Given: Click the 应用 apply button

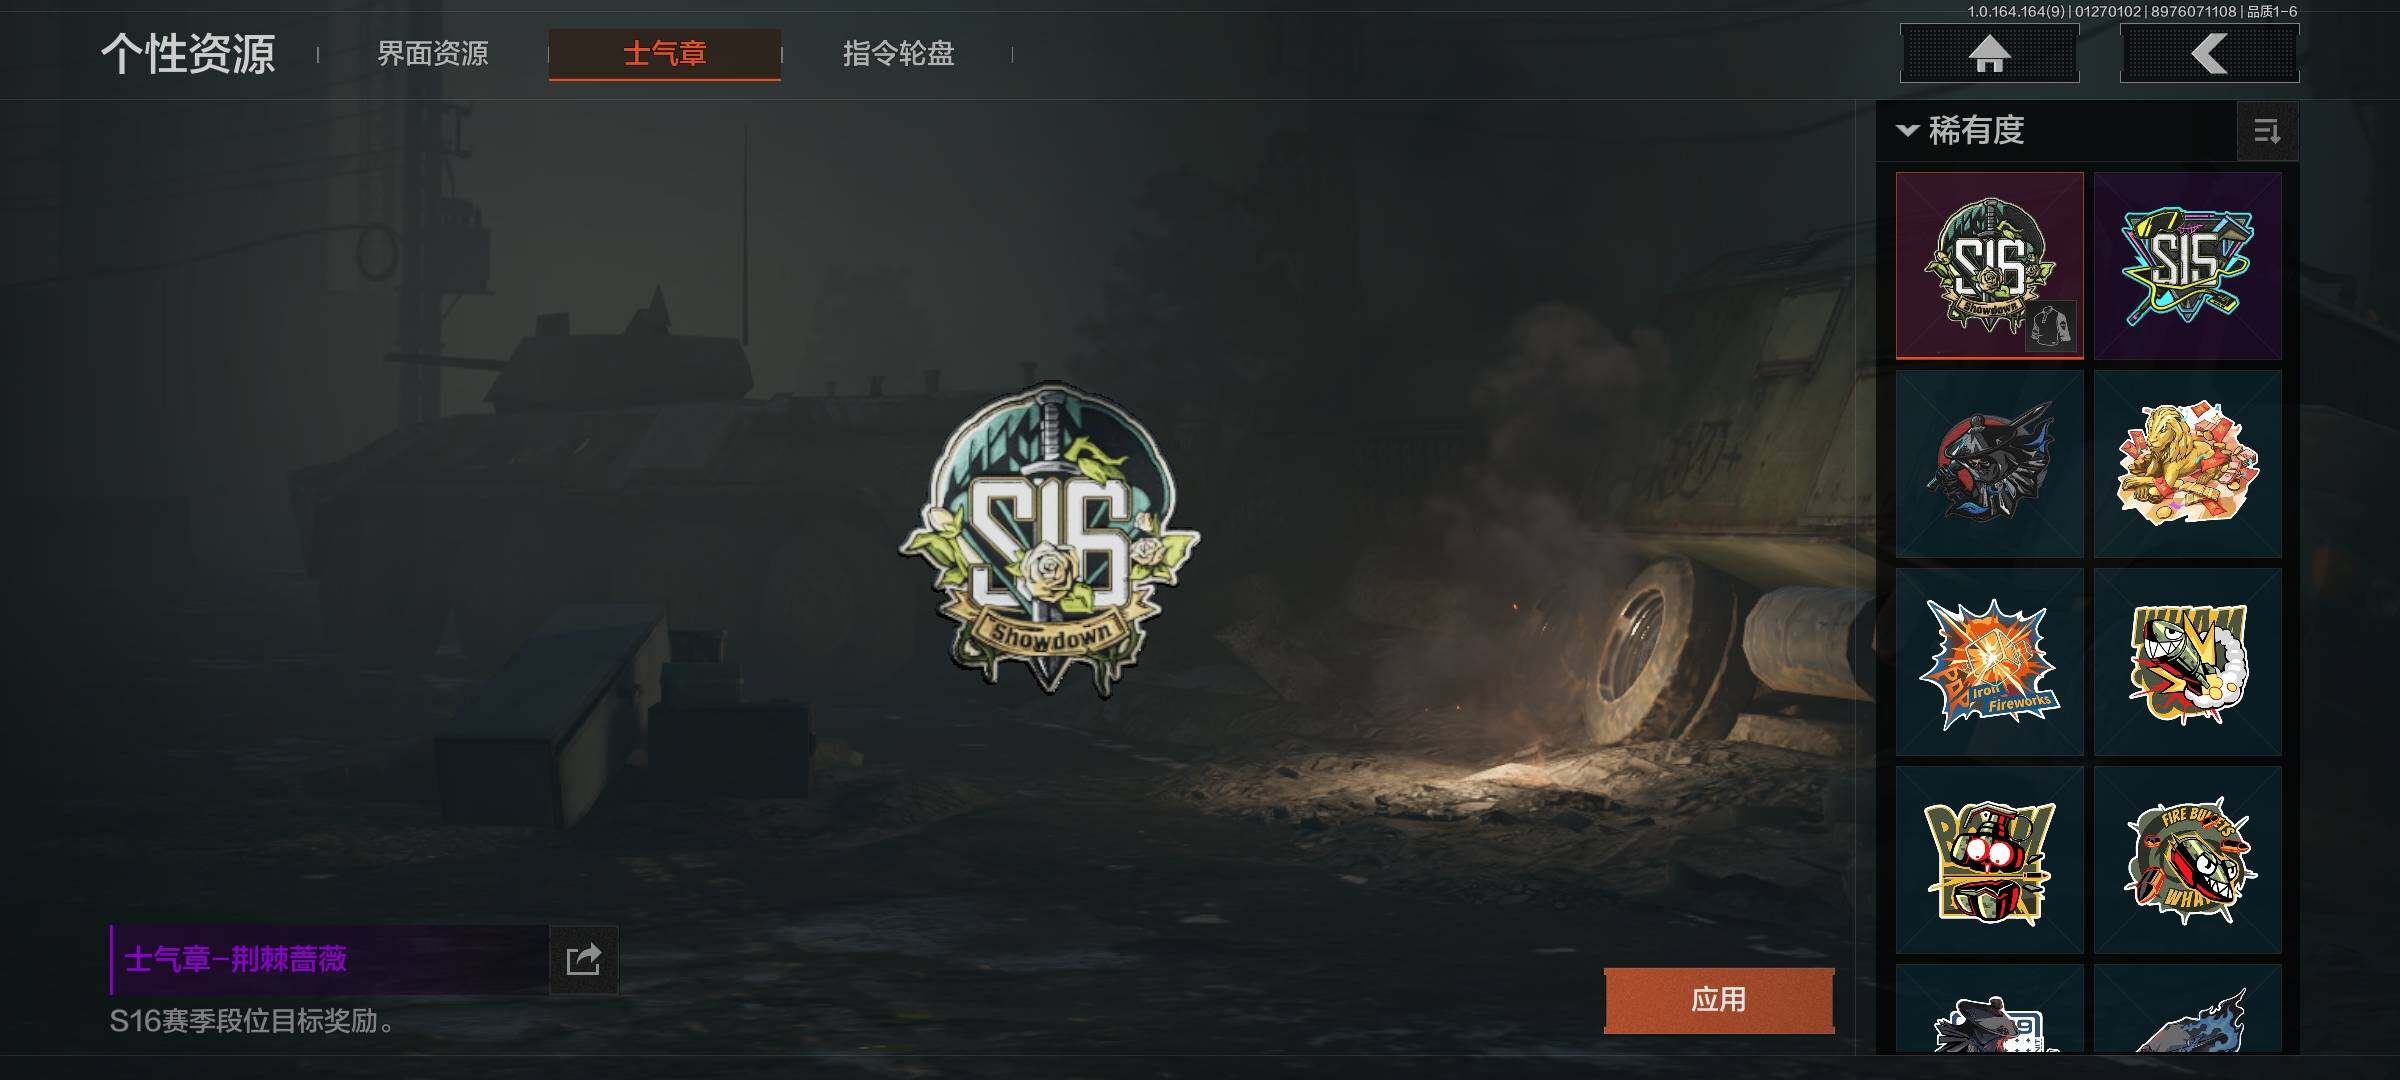Looking at the screenshot, I should click(x=1719, y=1000).
